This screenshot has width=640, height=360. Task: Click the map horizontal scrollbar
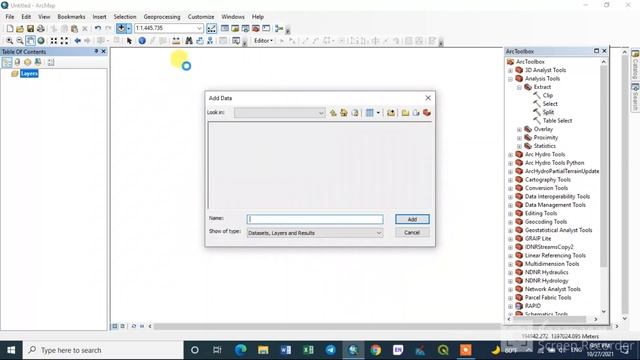tap(326, 326)
